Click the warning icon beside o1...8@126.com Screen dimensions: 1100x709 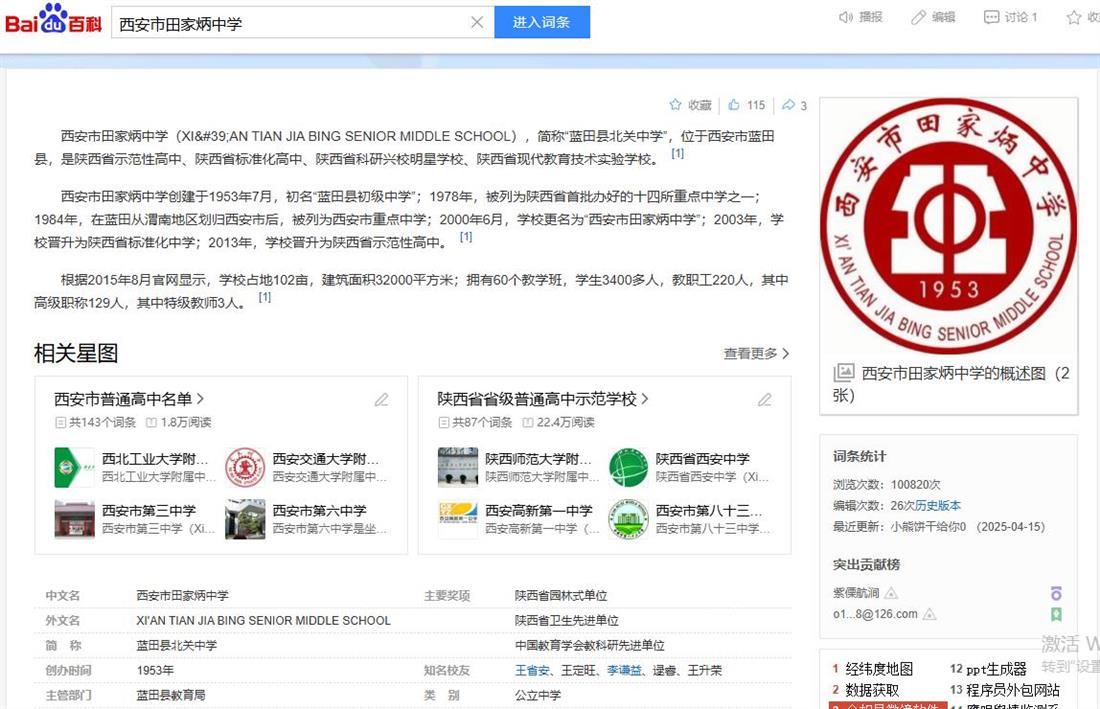[x=930, y=614]
